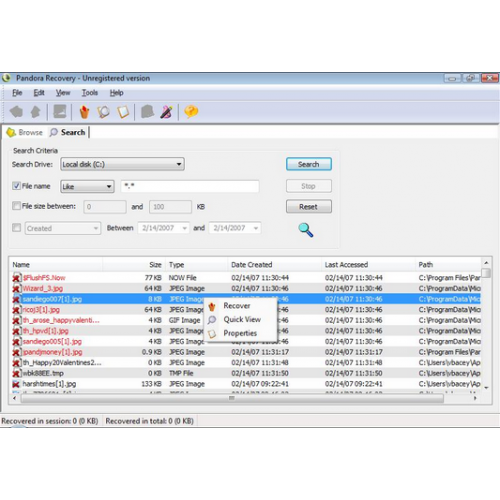Click the large magnifying glass search icon
Image resolution: width=500 pixels, height=500 pixels.
(305, 230)
